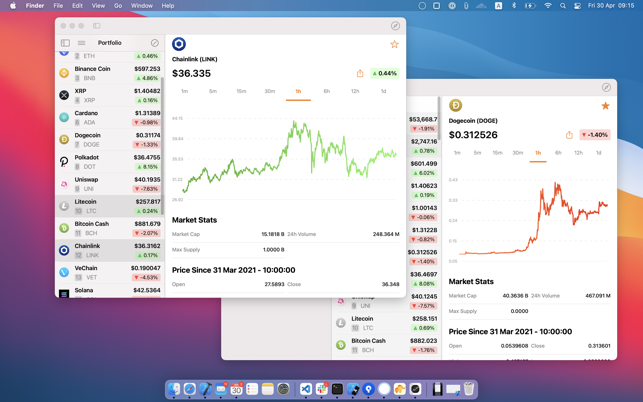The image size is (643, 402).
Task: Select Chainlink row in the Portfolio list
Action: pyautogui.click(x=110, y=251)
